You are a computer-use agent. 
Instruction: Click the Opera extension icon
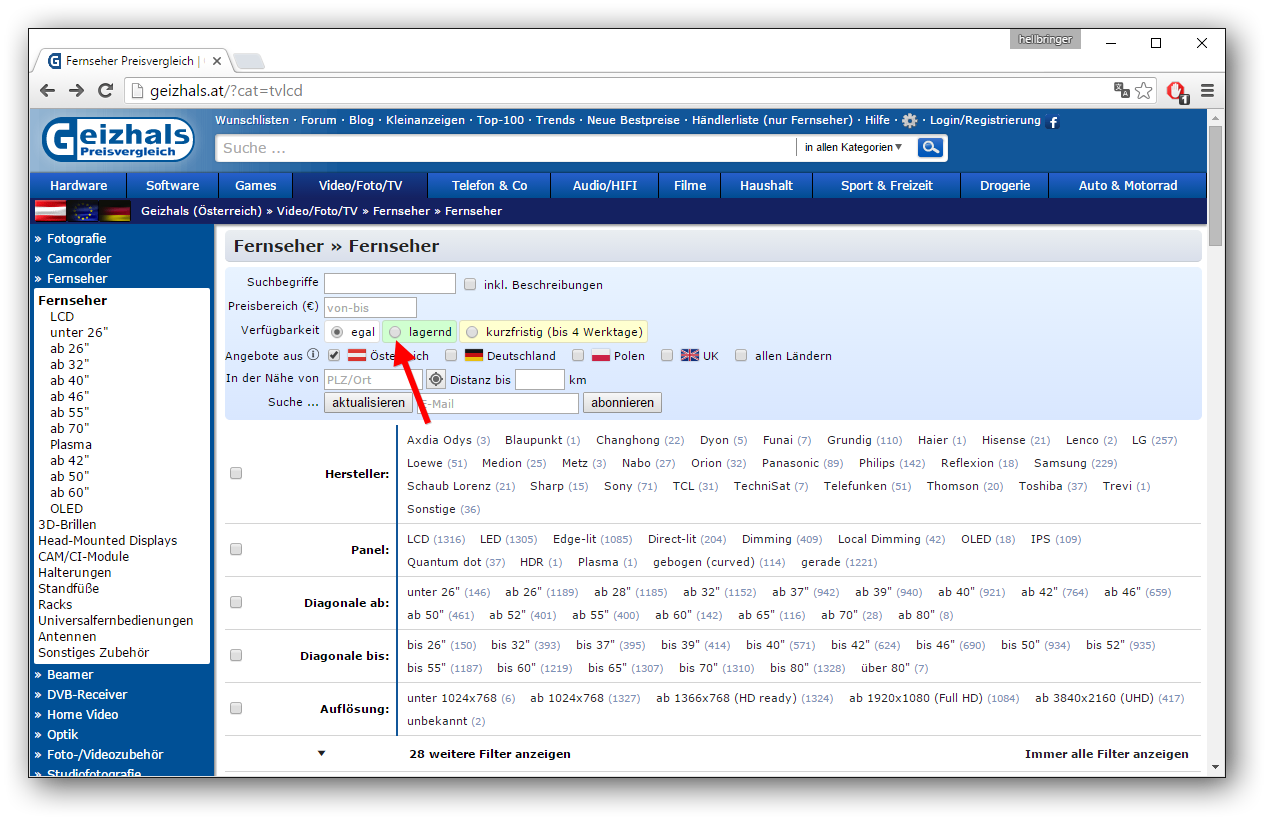pos(1177,91)
